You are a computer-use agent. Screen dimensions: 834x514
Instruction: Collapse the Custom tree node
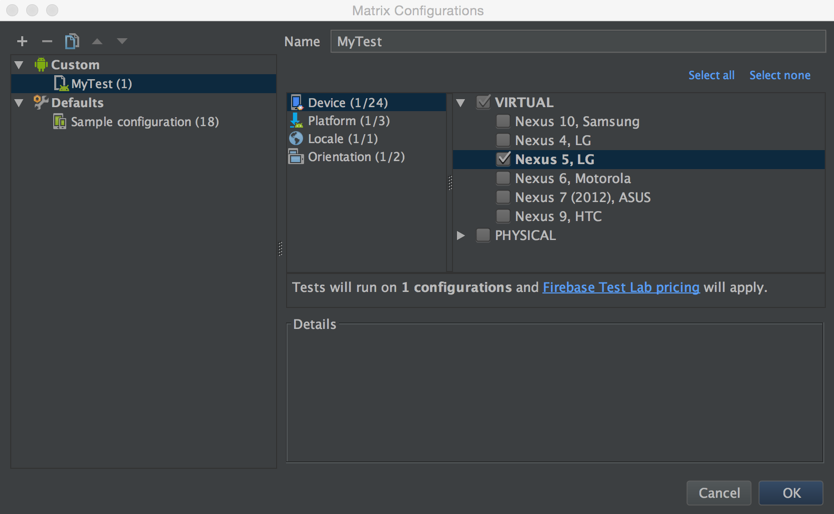pos(19,64)
